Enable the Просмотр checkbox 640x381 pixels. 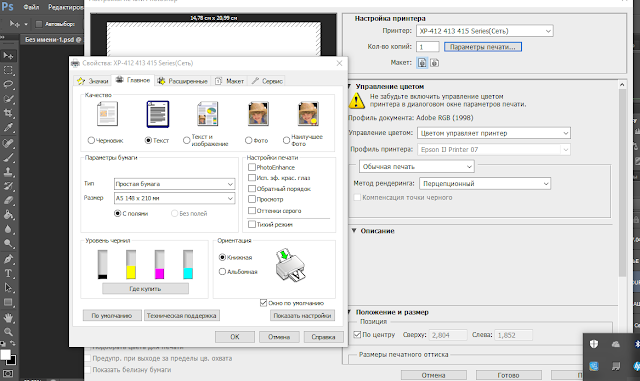[x=252, y=199]
